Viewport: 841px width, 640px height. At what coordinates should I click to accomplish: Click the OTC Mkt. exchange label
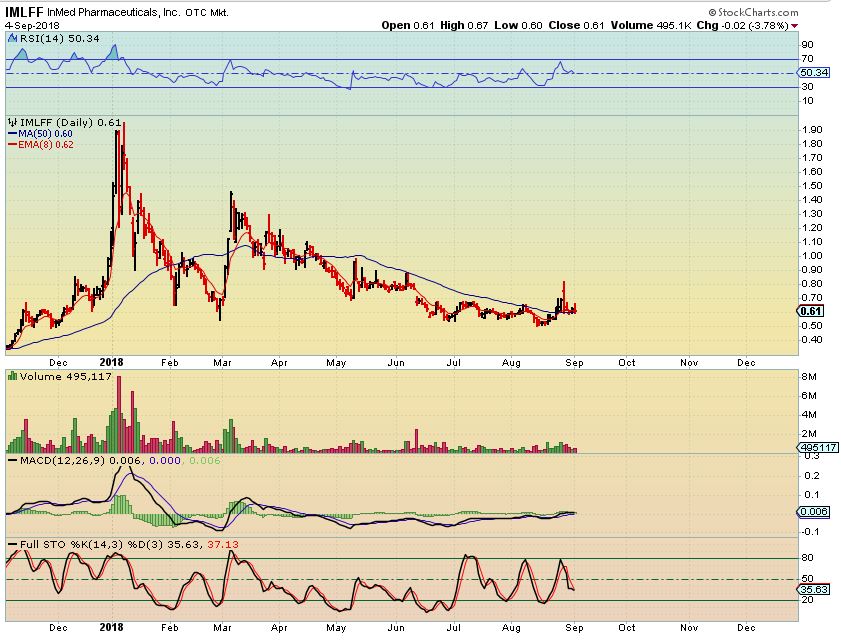tap(207, 12)
